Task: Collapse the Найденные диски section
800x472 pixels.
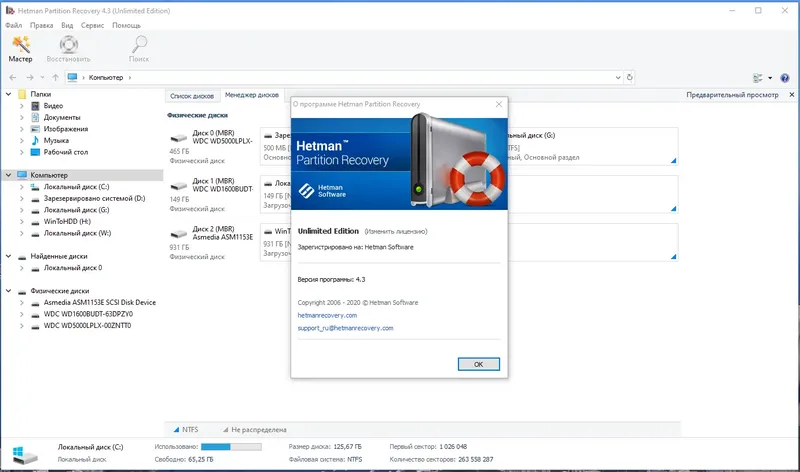Action: (9, 256)
